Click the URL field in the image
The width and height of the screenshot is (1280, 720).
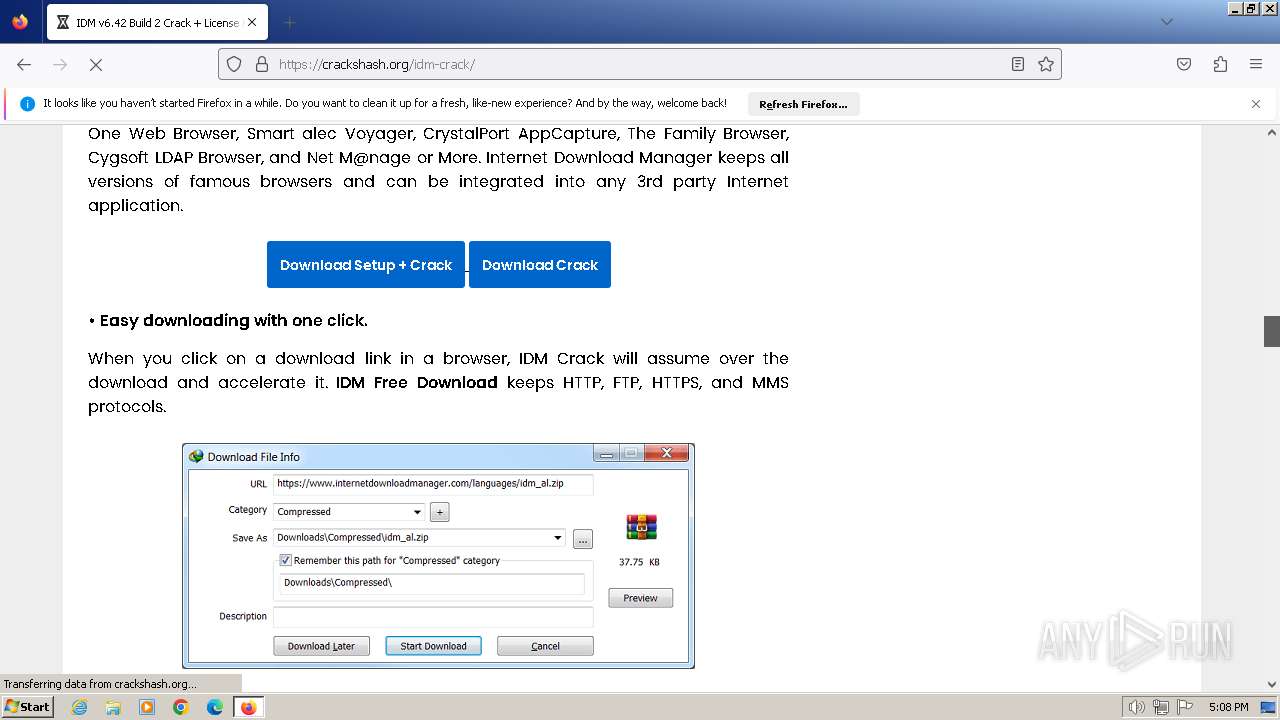tap(433, 484)
